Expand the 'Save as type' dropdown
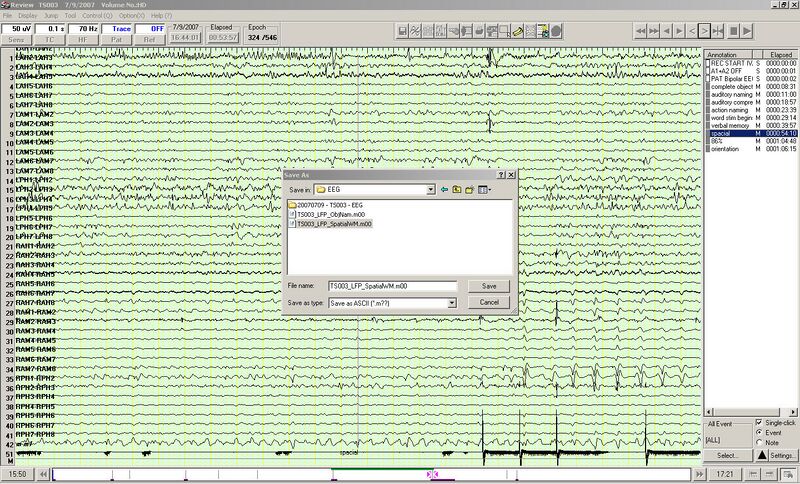 [452, 302]
